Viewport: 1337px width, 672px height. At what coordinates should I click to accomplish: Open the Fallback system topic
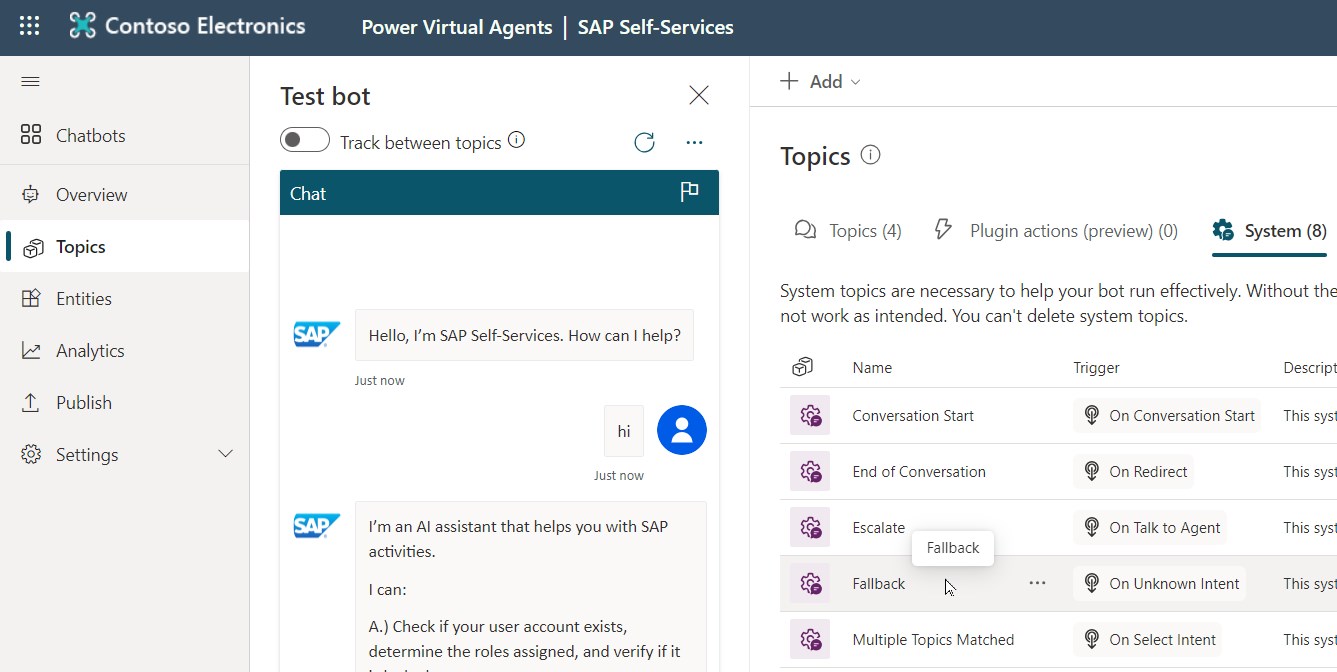[x=879, y=584]
